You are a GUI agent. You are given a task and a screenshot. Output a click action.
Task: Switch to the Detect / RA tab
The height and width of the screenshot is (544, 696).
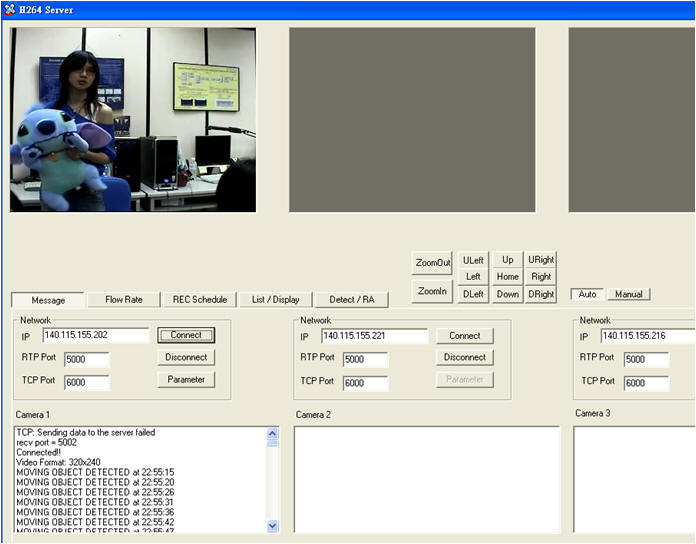point(351,299)
